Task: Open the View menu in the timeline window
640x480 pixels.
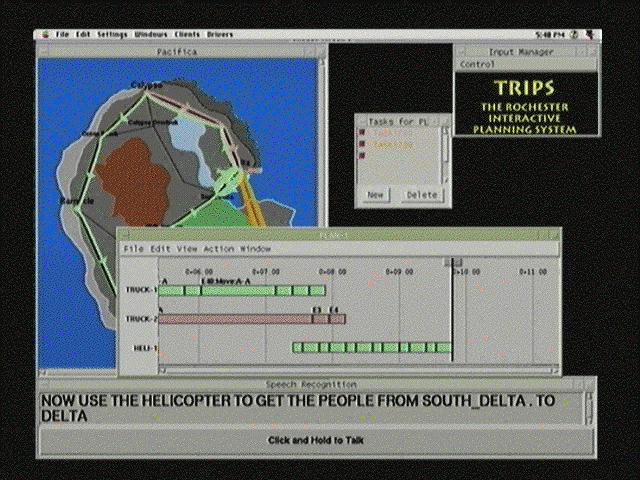Action: click(x=187, y=249)
